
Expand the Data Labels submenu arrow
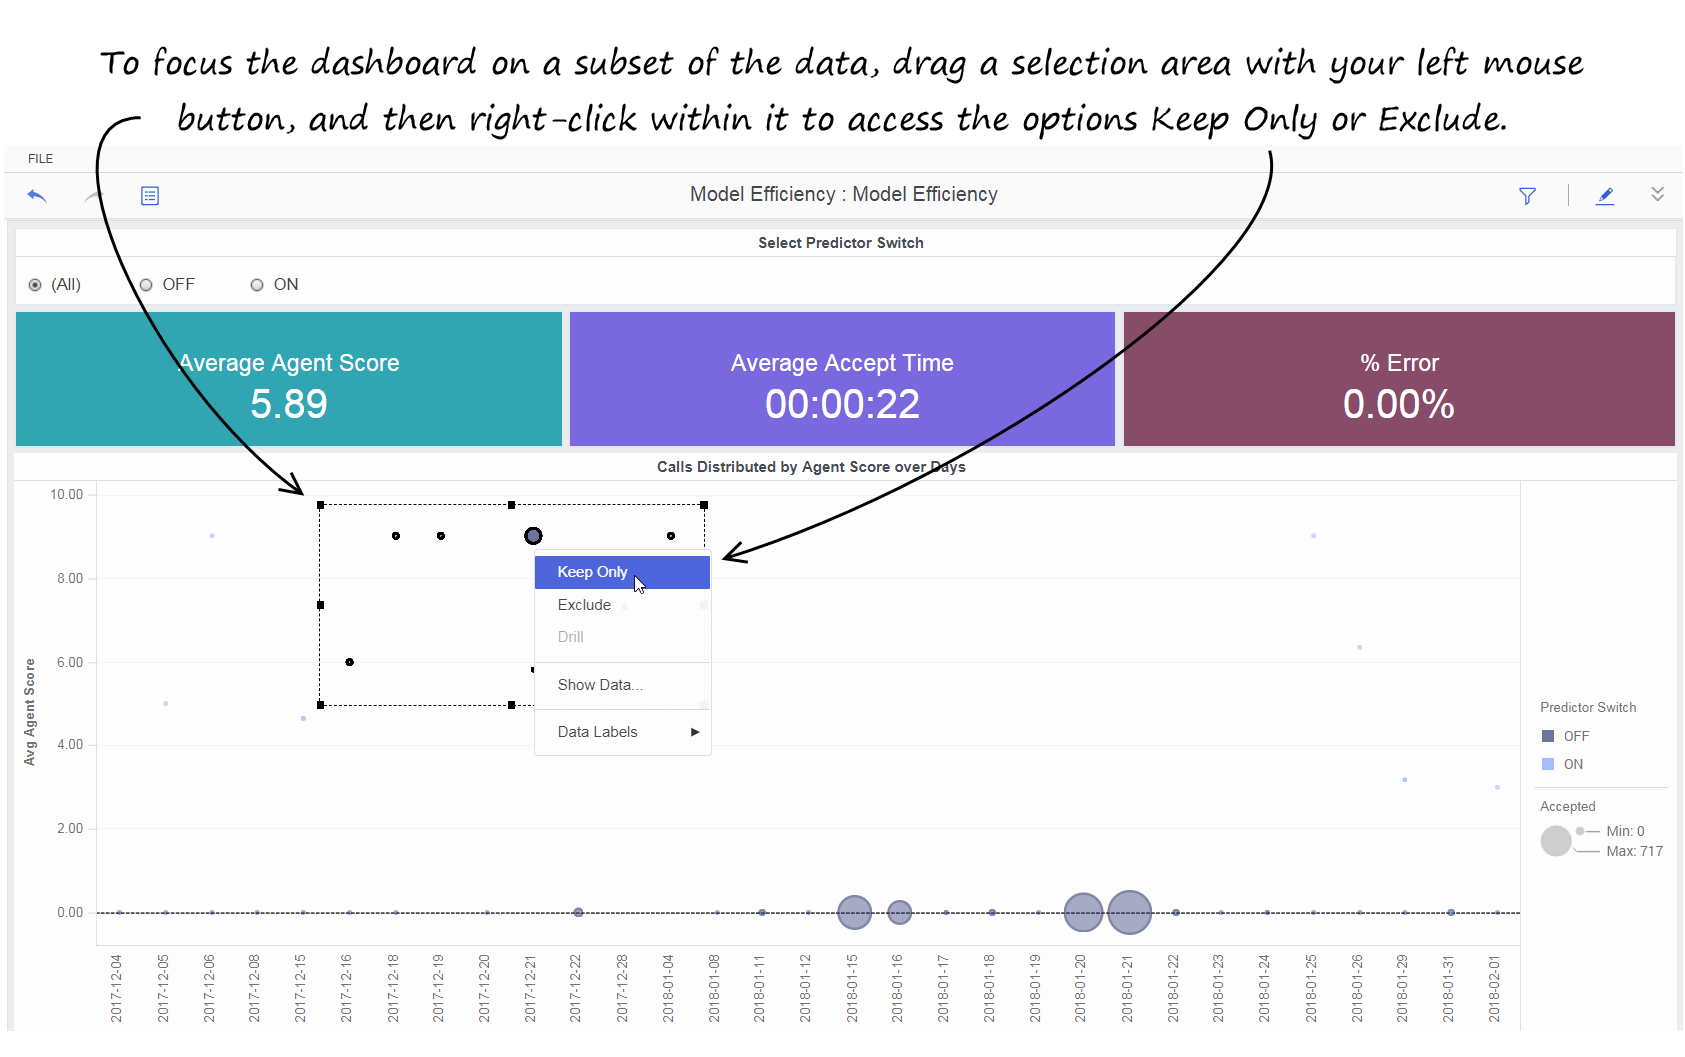695,732
